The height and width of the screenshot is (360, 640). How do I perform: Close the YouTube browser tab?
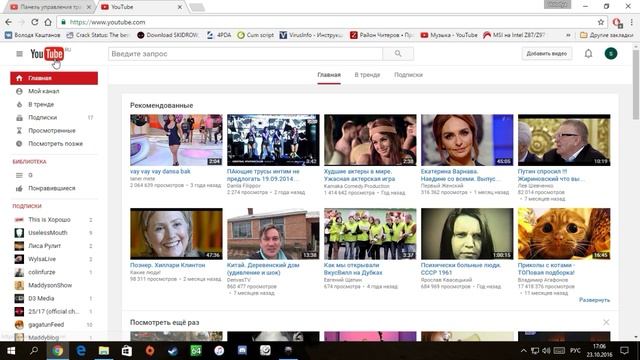point(180,7)
